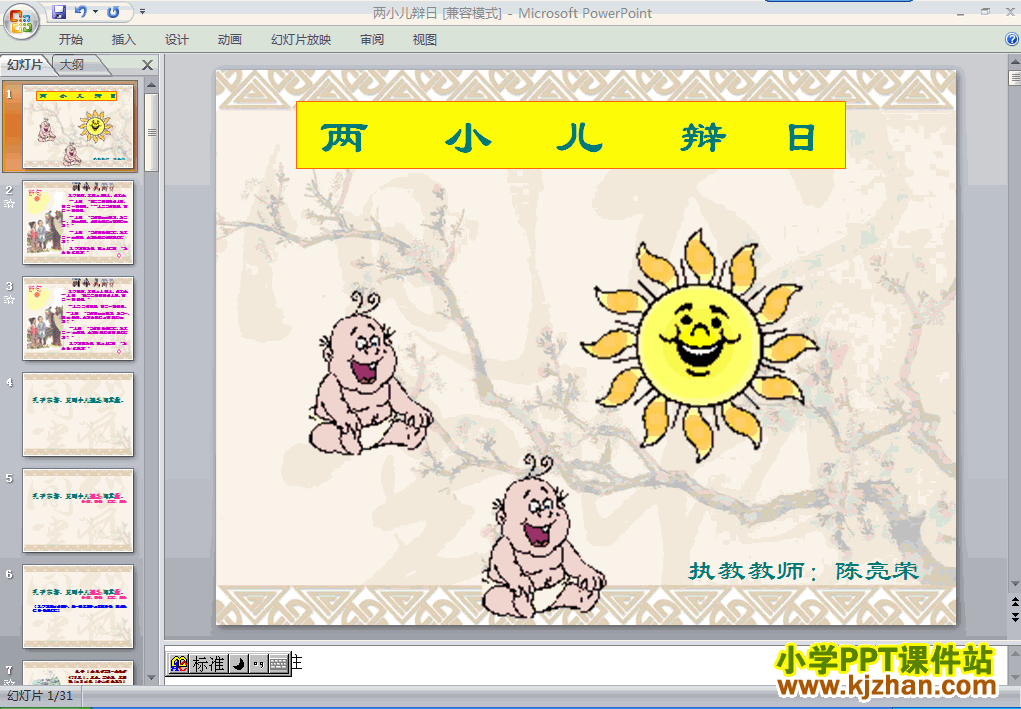The height and width of the screenshot is (709, 1021).
Task: Toggle IME Chinese/English punctuation button
Action: (259, 664)
